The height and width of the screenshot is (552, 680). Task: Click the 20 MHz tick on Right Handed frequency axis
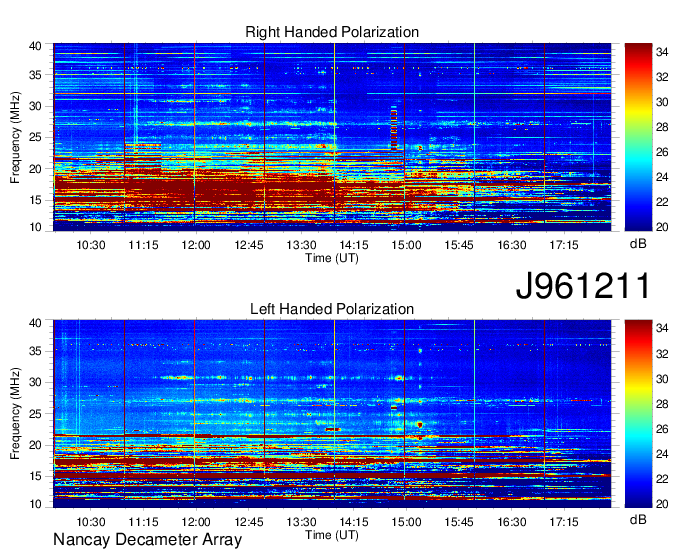coord(35,169)
